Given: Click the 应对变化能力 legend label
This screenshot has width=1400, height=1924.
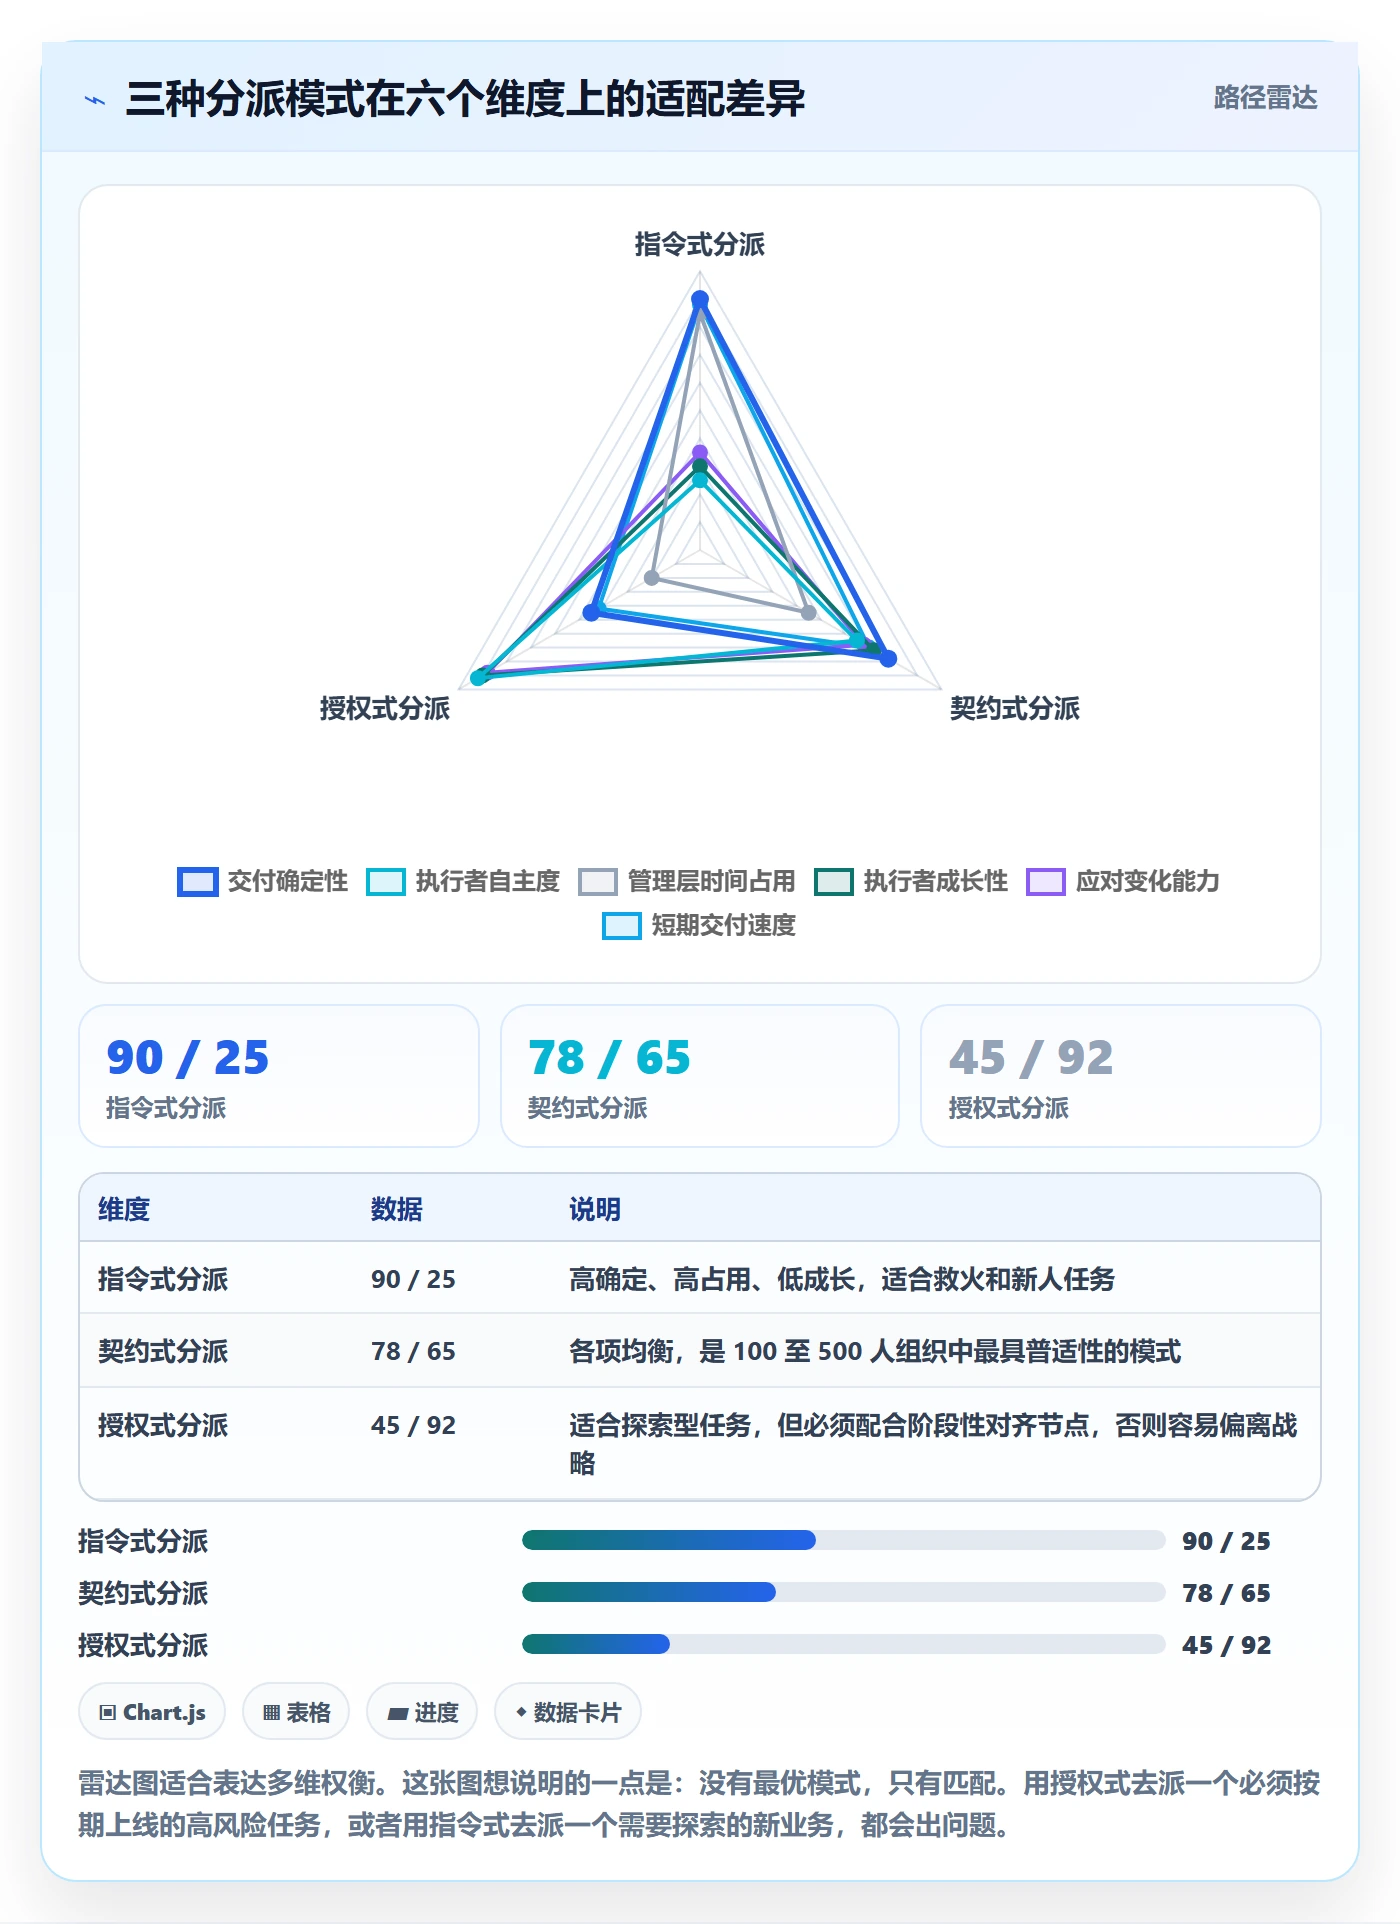Looking at the screenshot, I should pos(1148,881).
